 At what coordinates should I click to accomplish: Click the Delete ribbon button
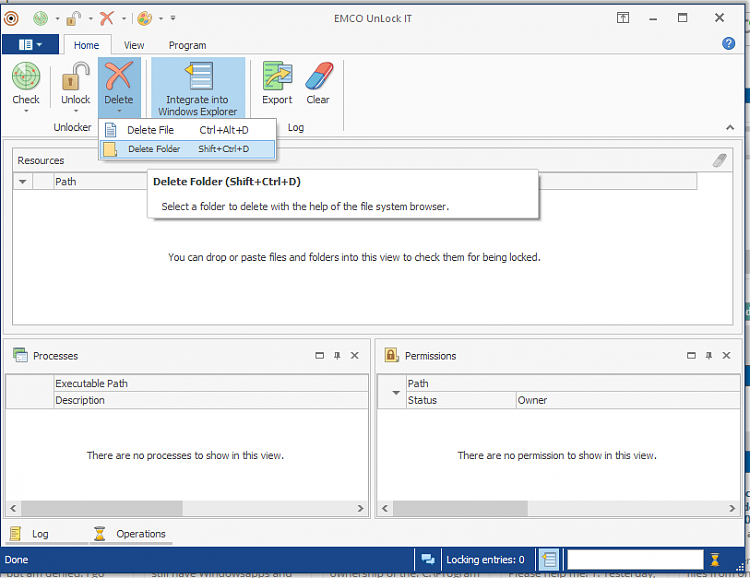[119, 88]
